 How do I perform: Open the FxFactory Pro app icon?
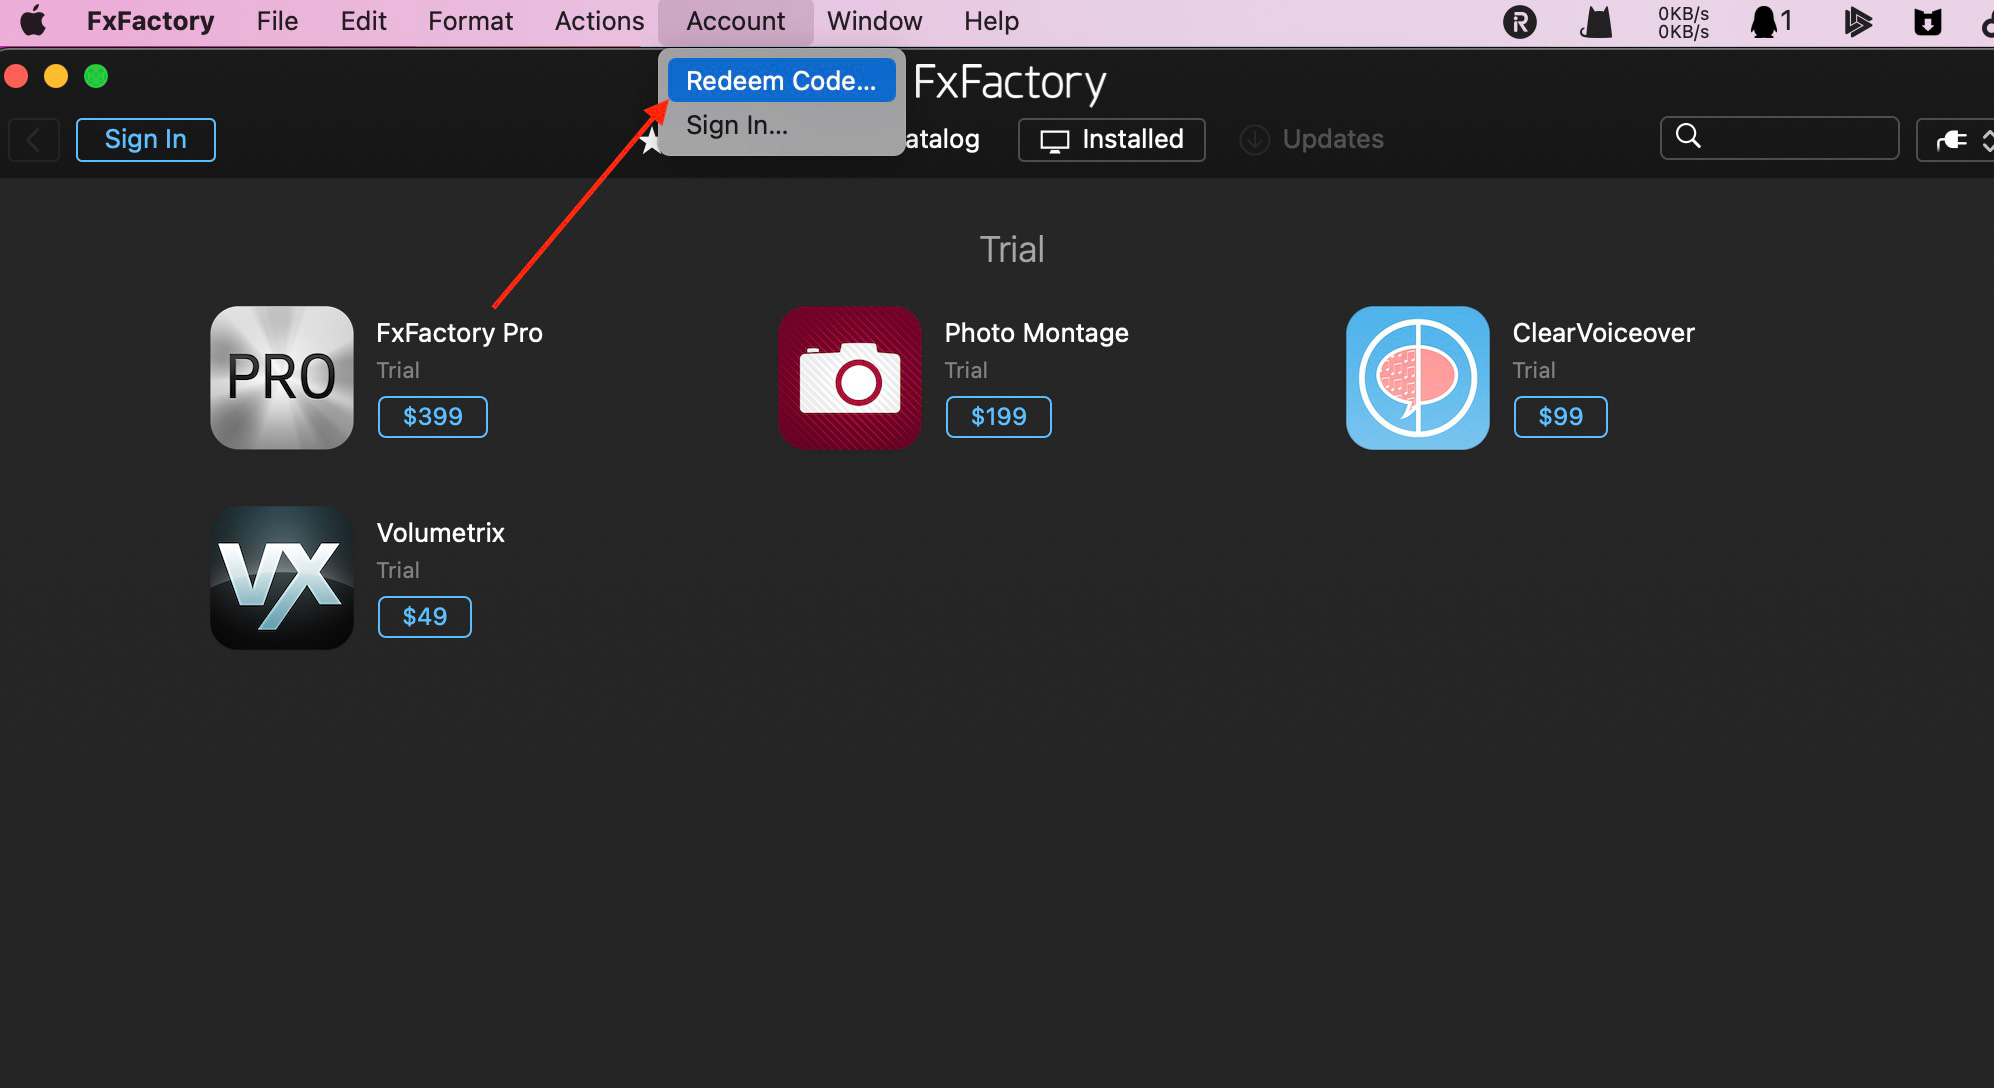pos(282,378)
